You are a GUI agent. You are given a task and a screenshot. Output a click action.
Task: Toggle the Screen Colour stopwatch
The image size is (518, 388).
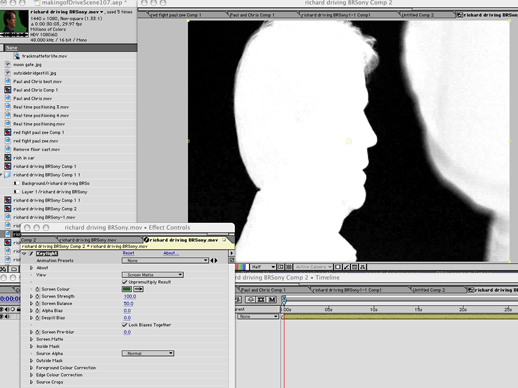point(37,289)
